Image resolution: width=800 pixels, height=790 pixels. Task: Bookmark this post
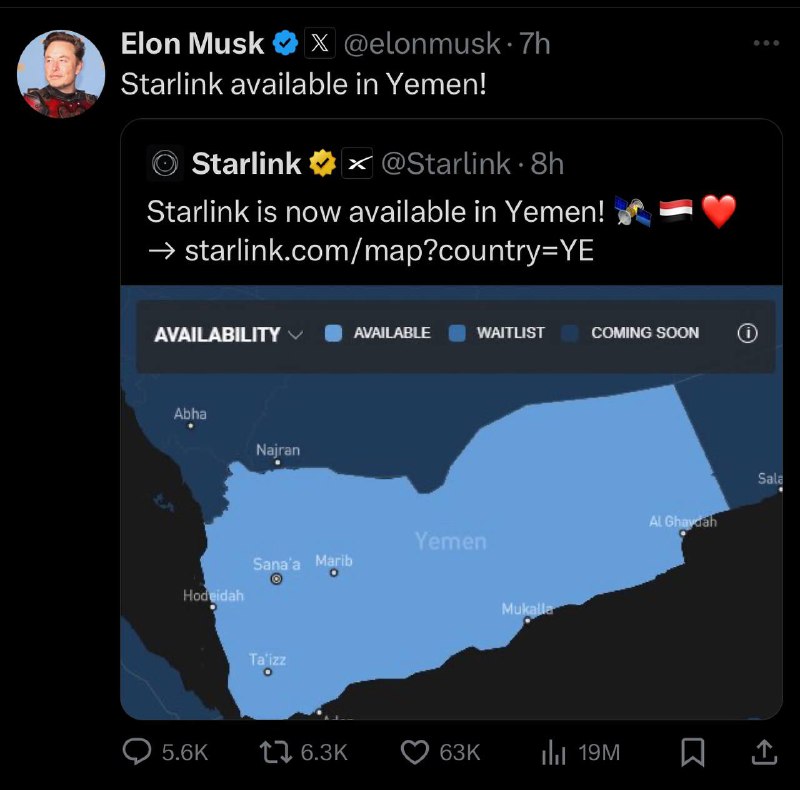coord(693,752)
